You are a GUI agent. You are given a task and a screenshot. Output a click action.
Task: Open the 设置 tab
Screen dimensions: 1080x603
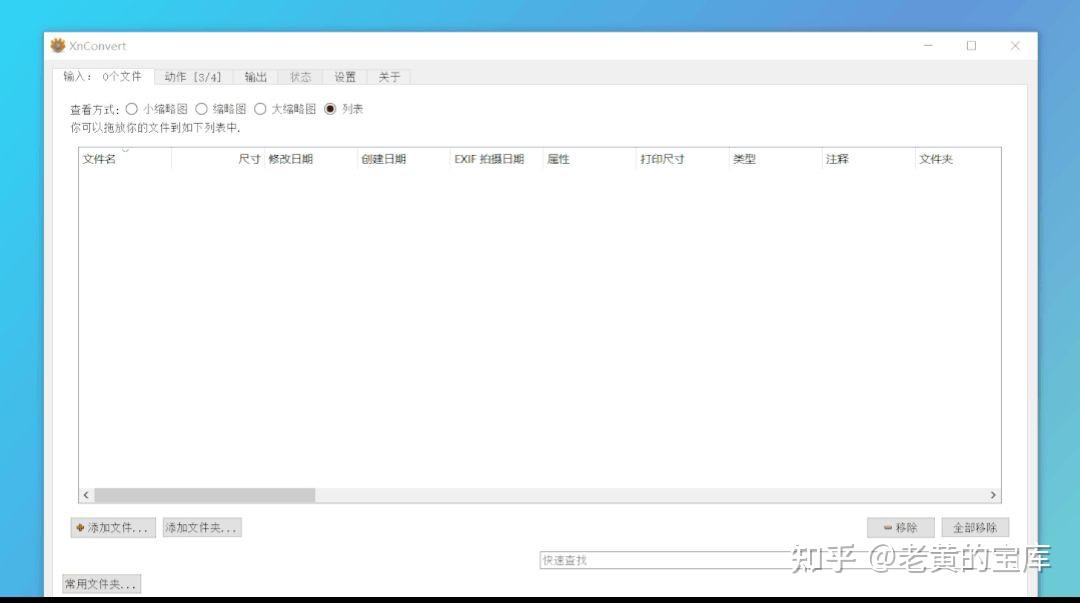[x=345, y=77]
